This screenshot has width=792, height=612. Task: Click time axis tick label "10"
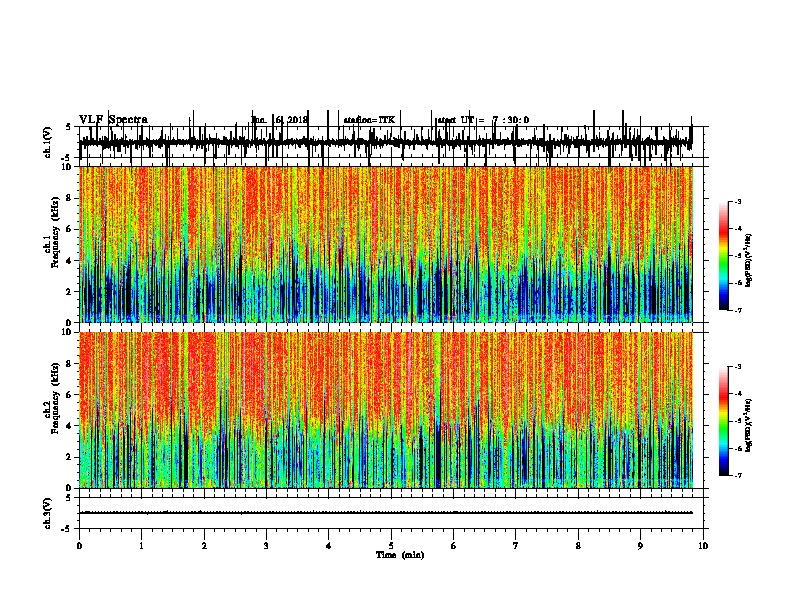tap(703, 546)
